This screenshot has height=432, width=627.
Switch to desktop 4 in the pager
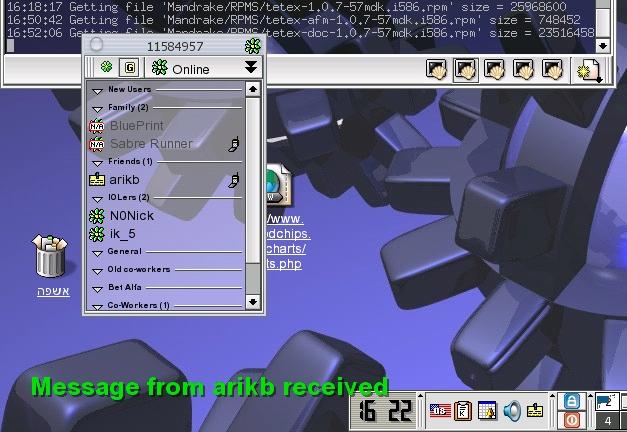(x=607, y=421)
